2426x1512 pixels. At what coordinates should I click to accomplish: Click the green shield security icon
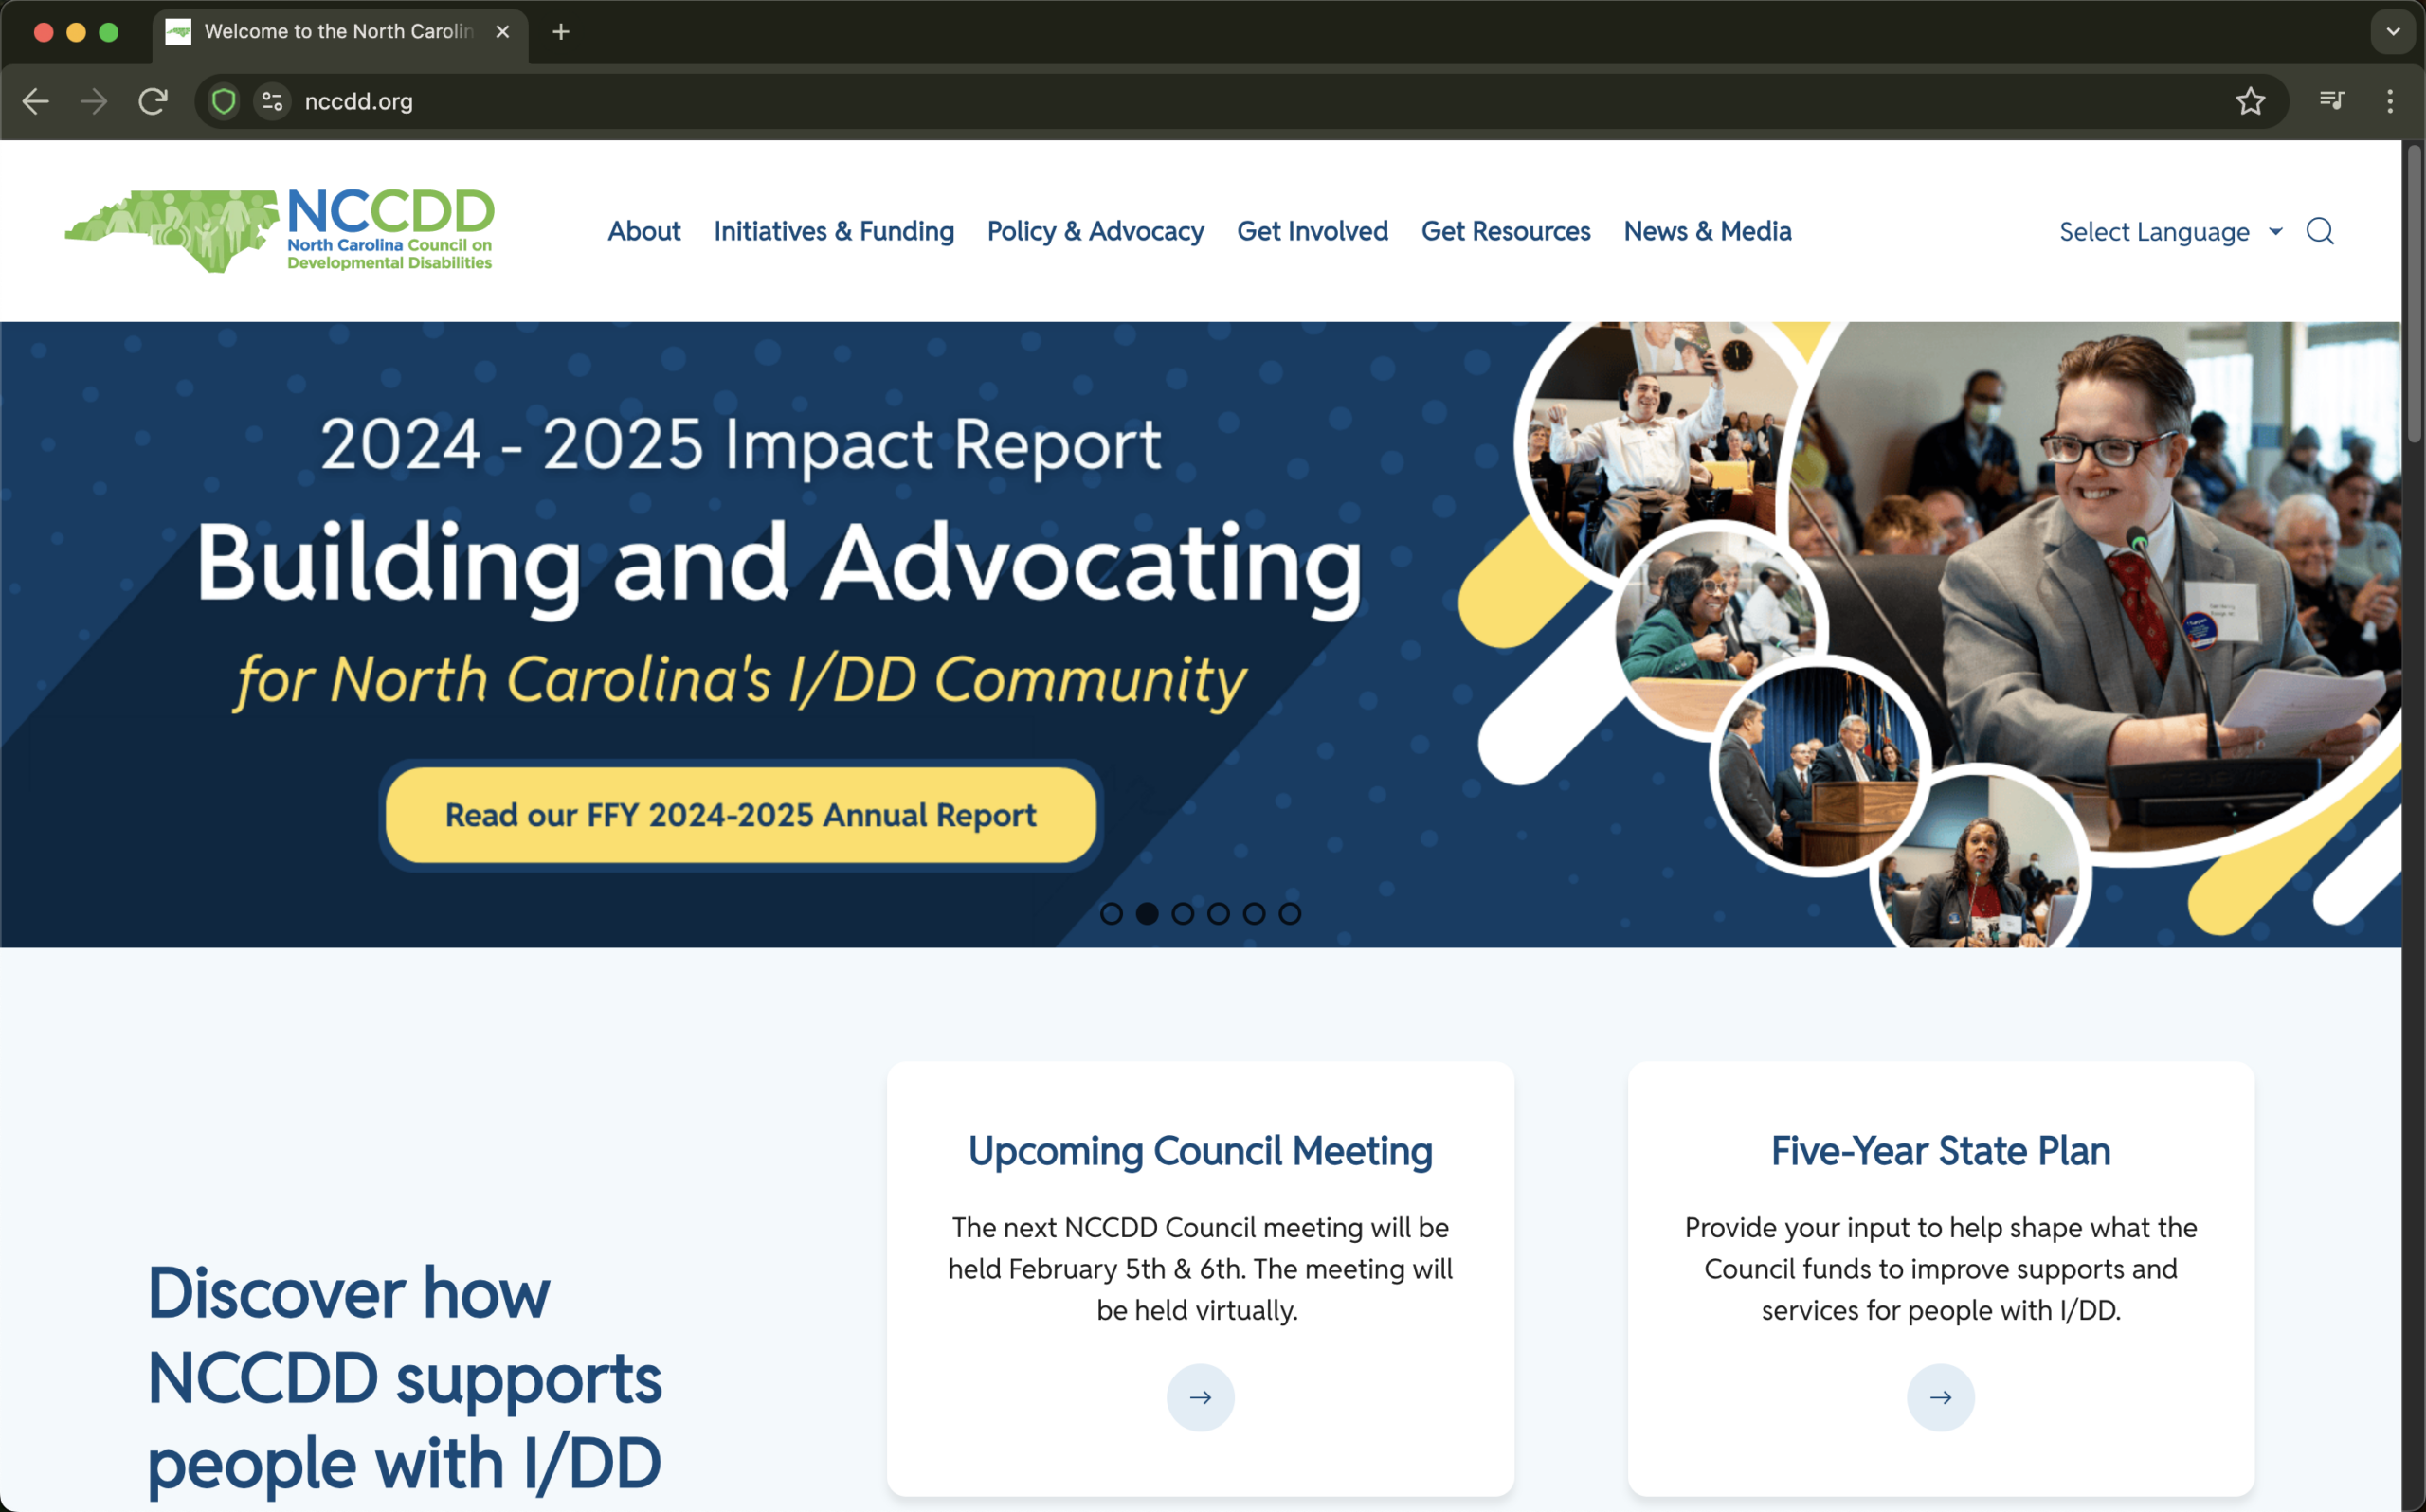pos(224,101)
